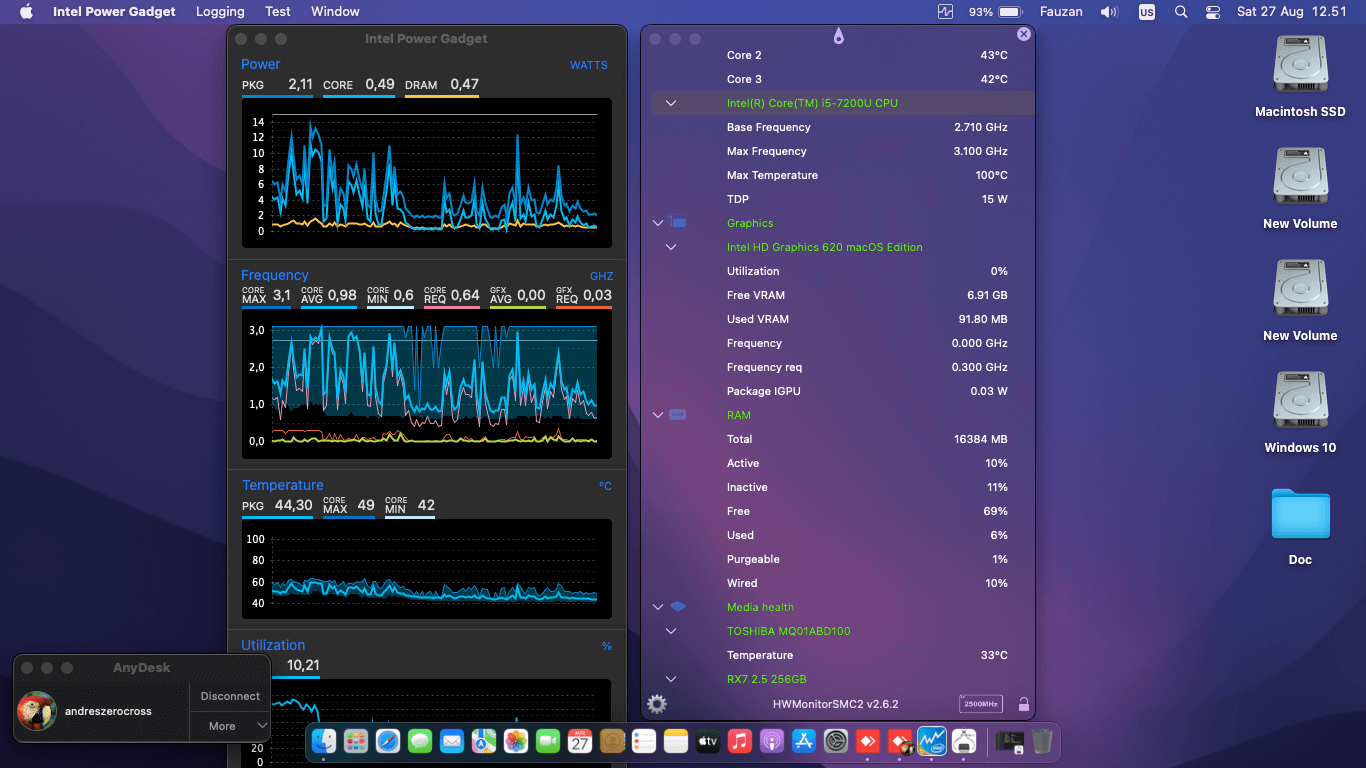Viewport: 1366px width, 768px height.
Task: Select the Intel Power Gadget Dock icon
Action: 932,741
